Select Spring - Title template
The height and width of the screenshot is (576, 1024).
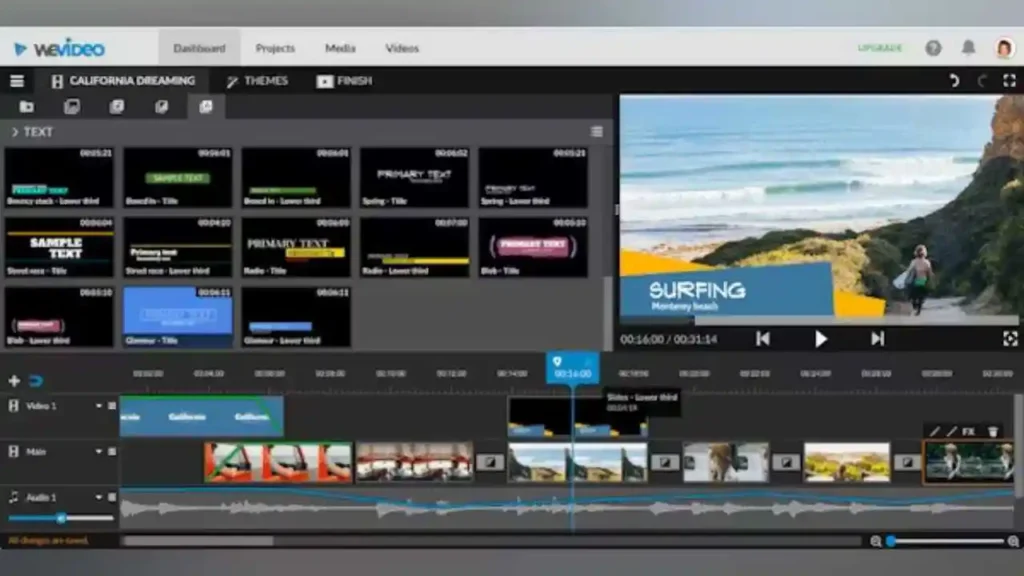(x=414, y=177)
